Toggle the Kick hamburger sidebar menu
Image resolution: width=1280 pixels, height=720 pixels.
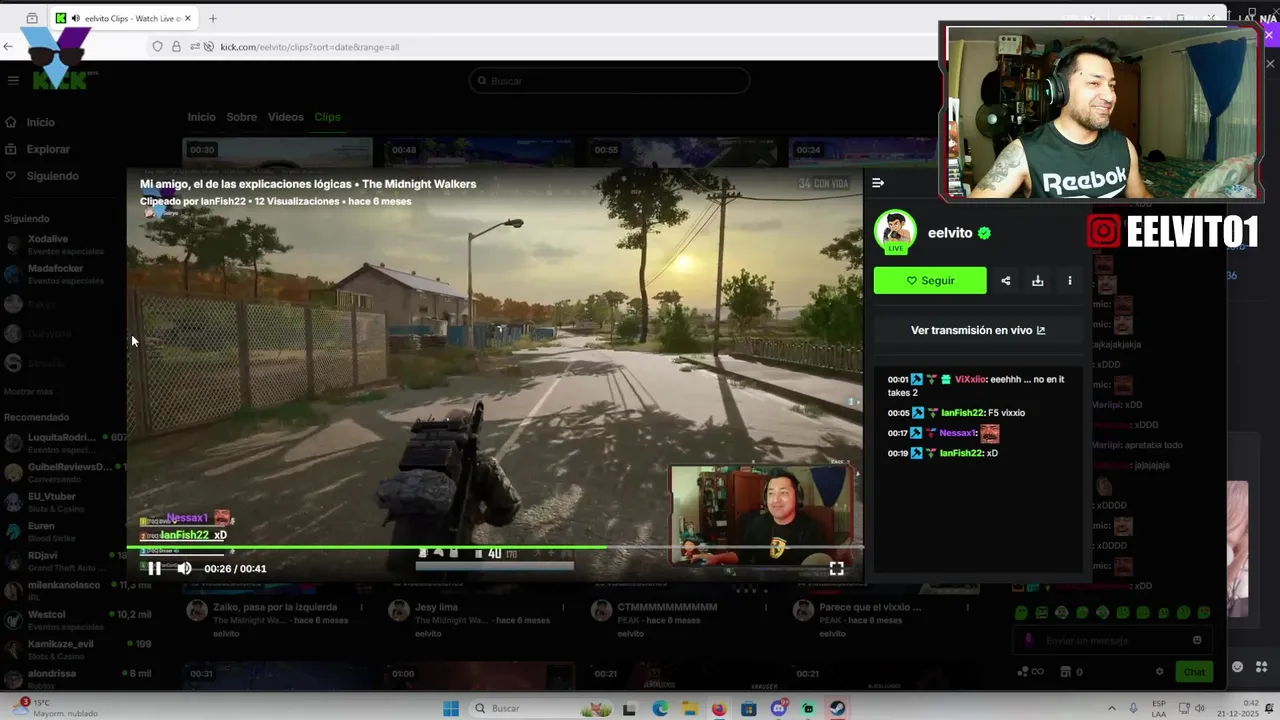[x=13, y=81]
